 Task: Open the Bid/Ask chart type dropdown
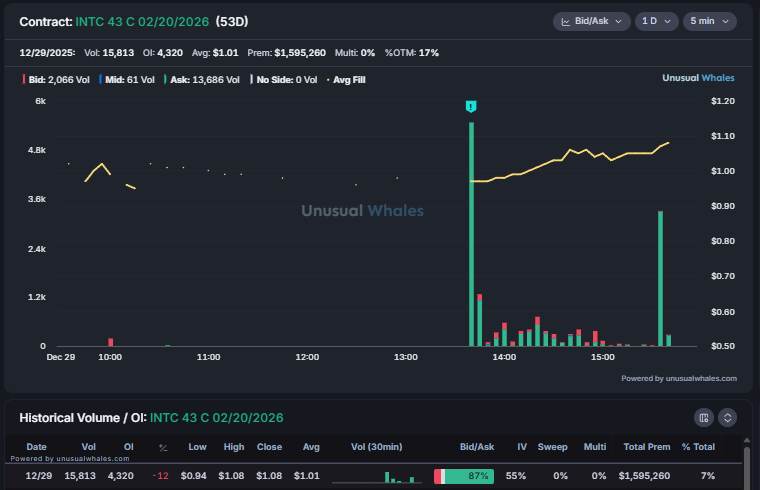[591, 21]
